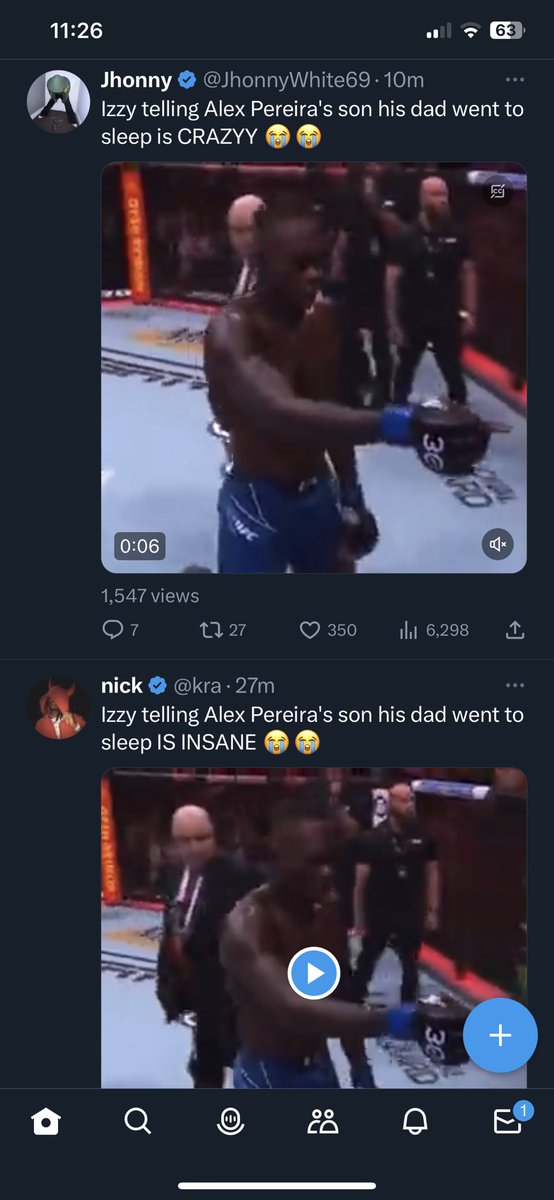Viewport: 554px width, 1200px height.
Task: Toggle captions icon on first video
Action: point(497,192)
